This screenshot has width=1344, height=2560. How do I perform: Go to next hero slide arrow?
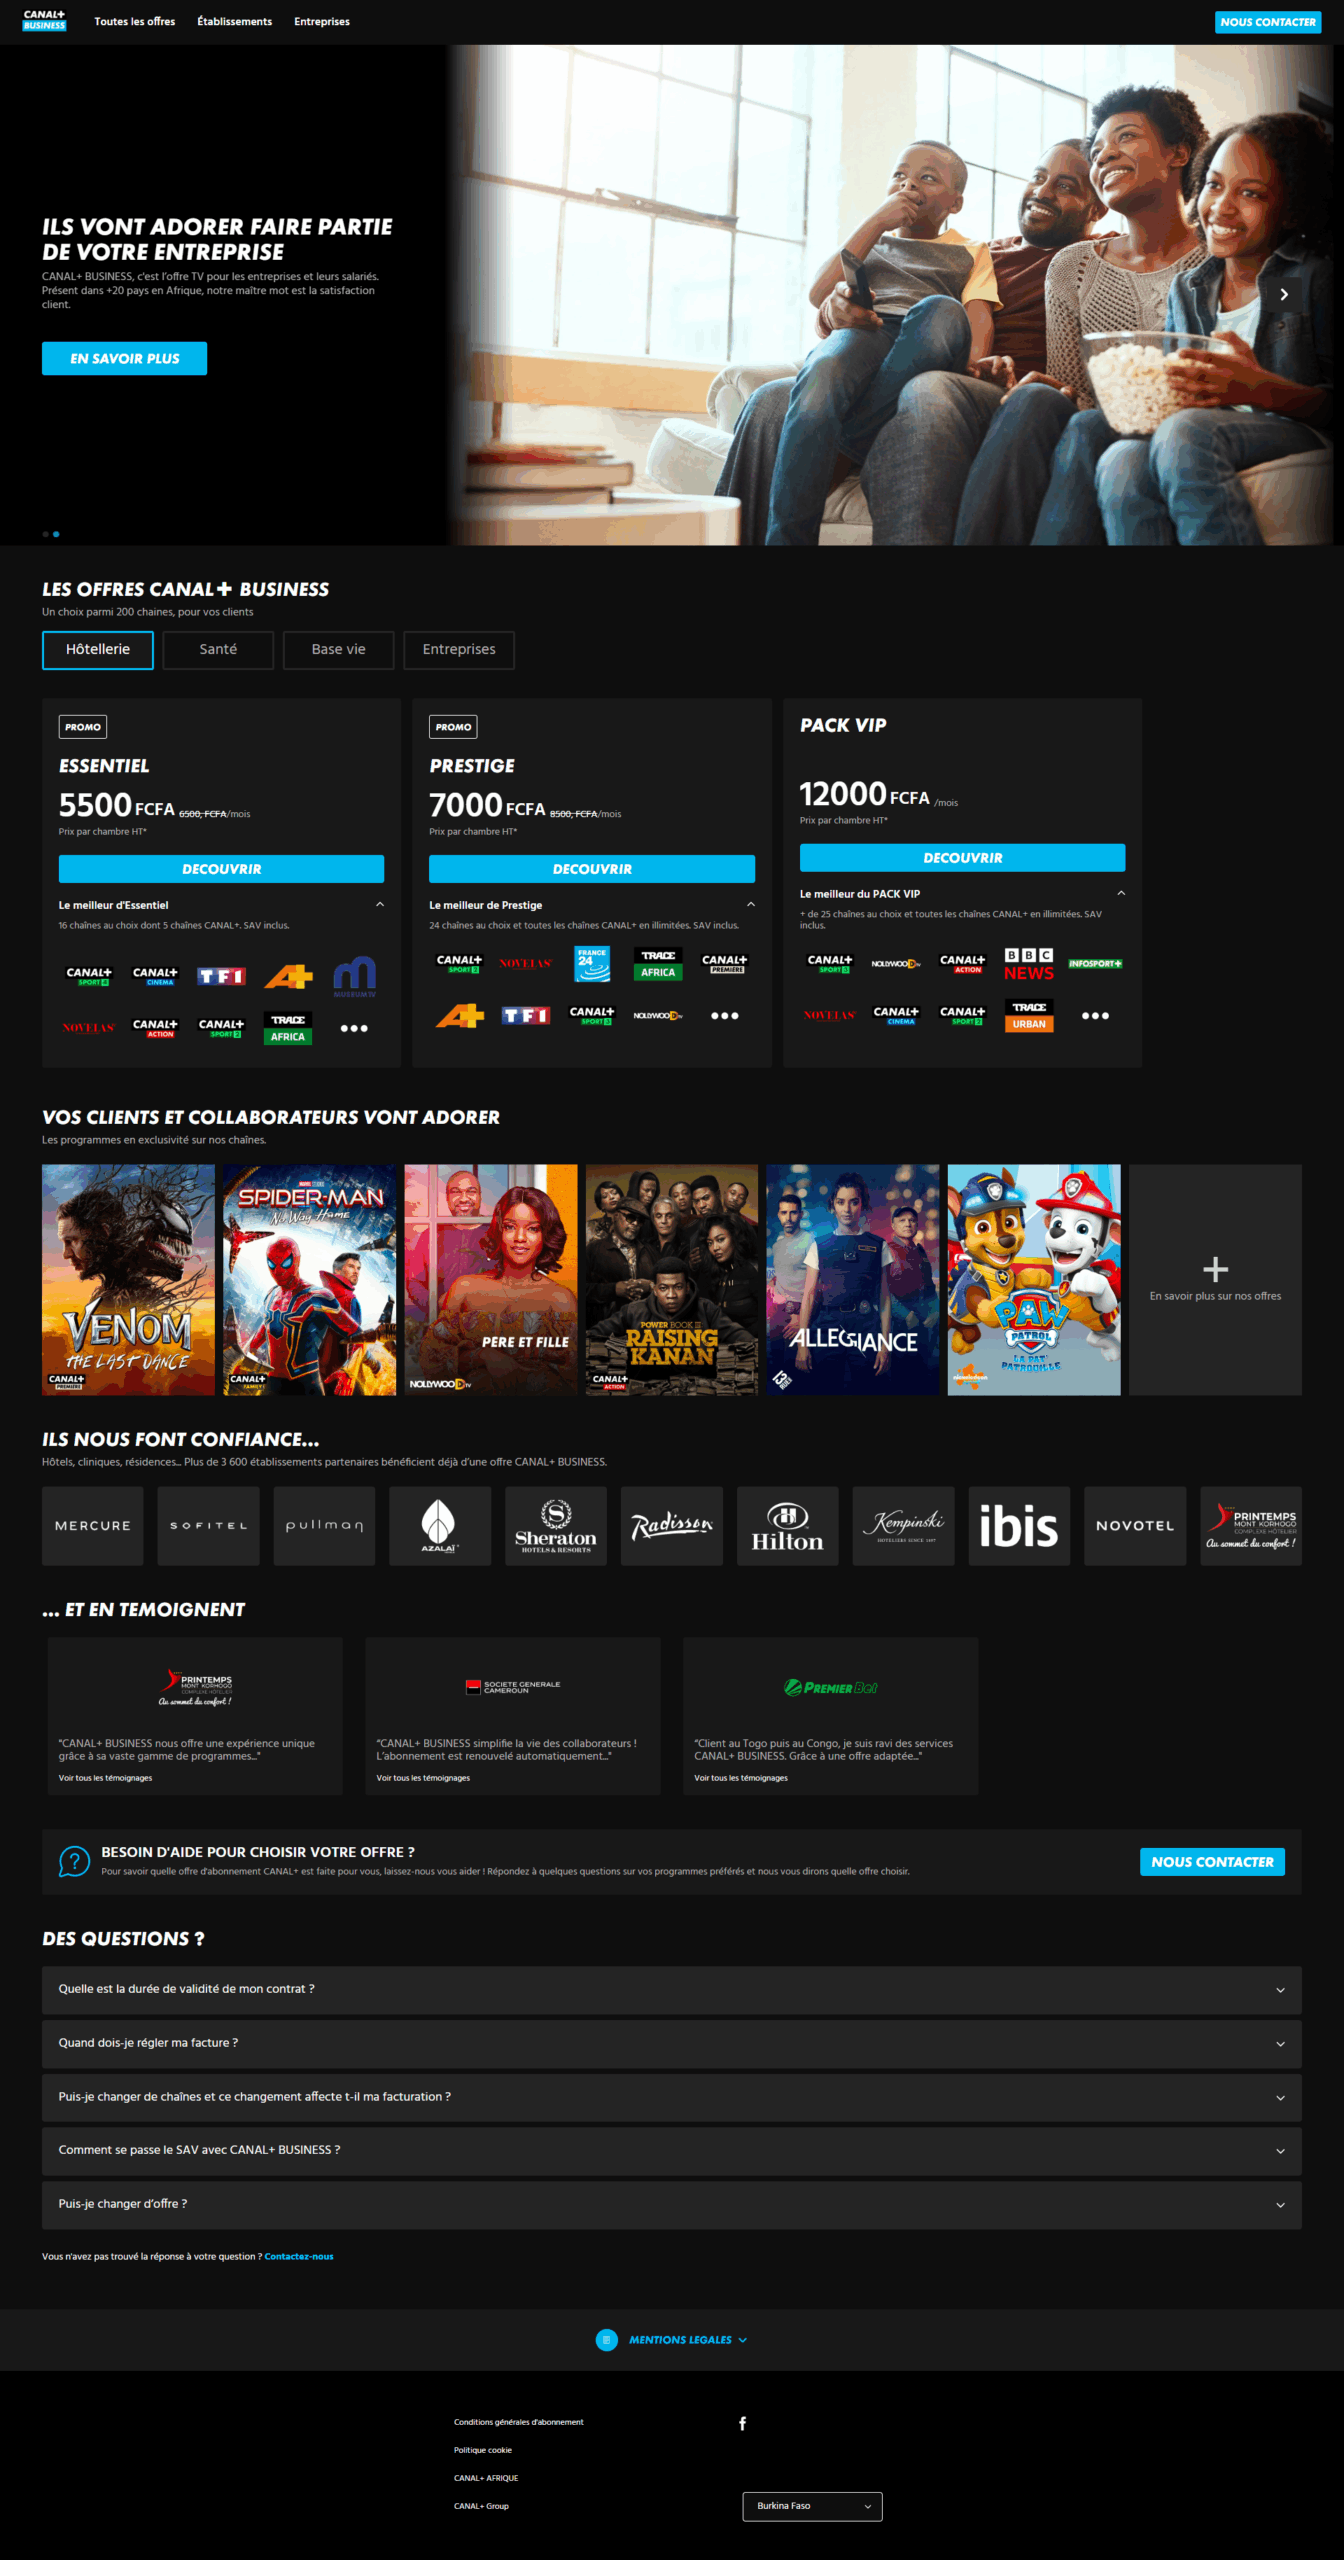coord(1285,295)
